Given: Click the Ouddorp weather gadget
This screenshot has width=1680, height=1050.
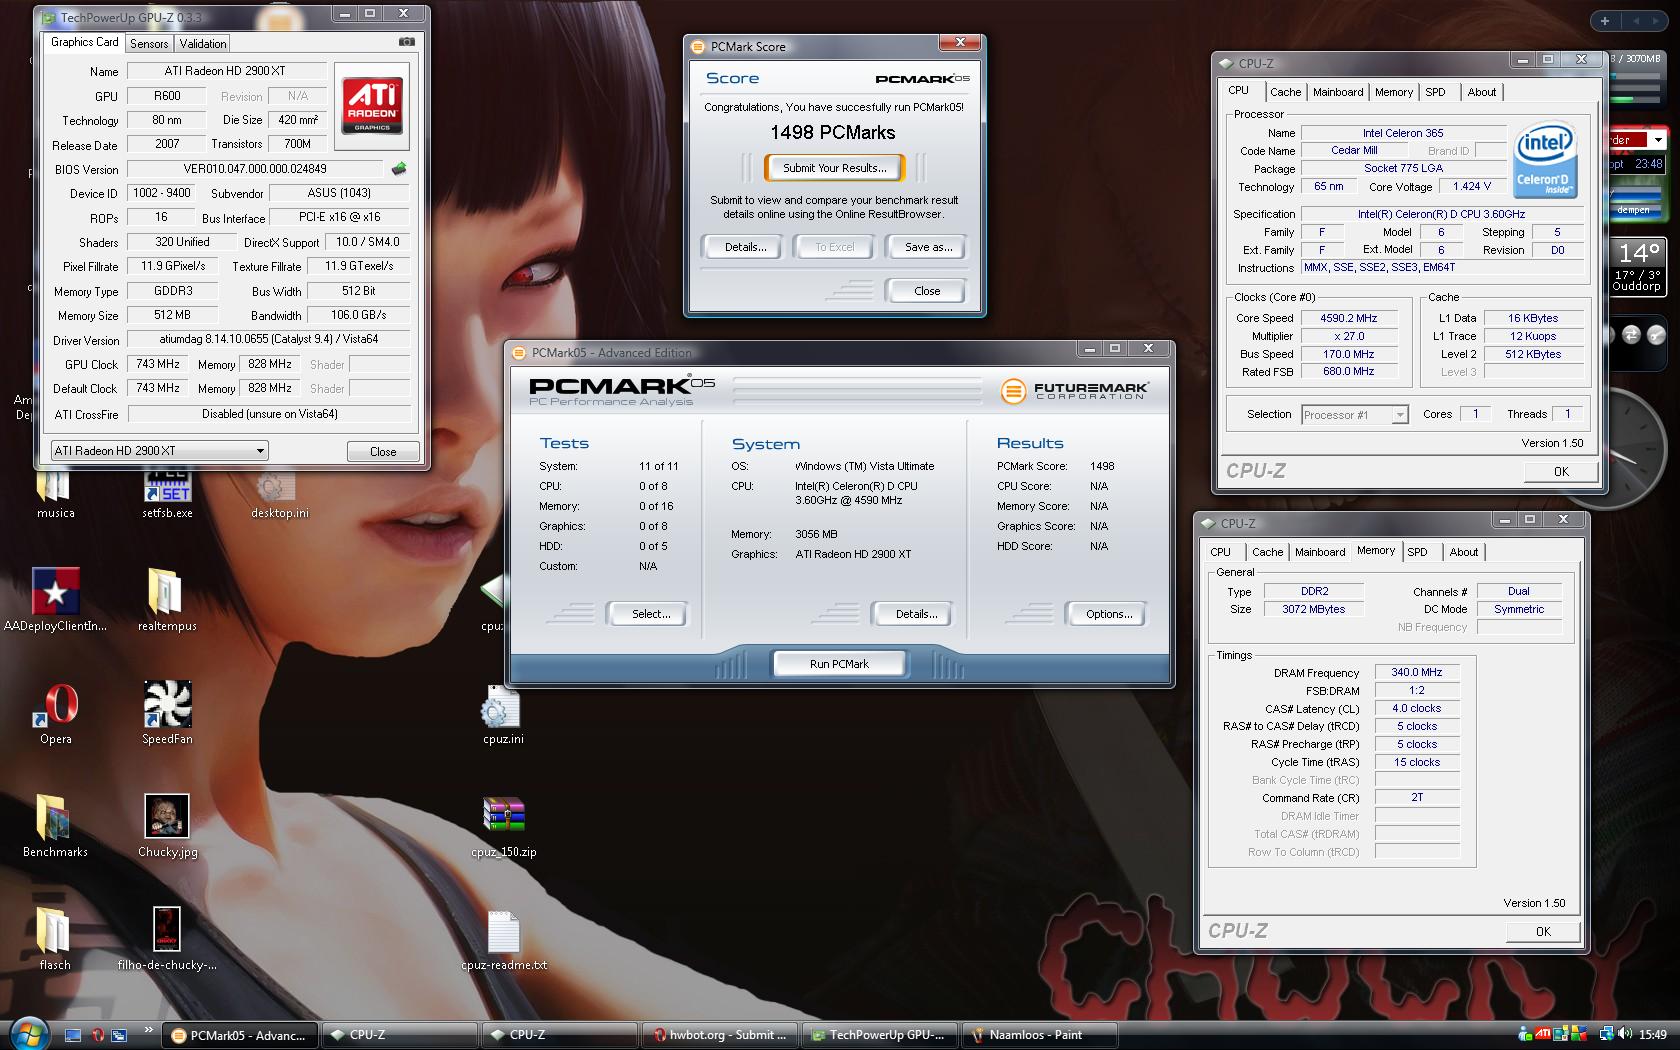Looking at the screenshot, I should click(x=1636, y=267).
